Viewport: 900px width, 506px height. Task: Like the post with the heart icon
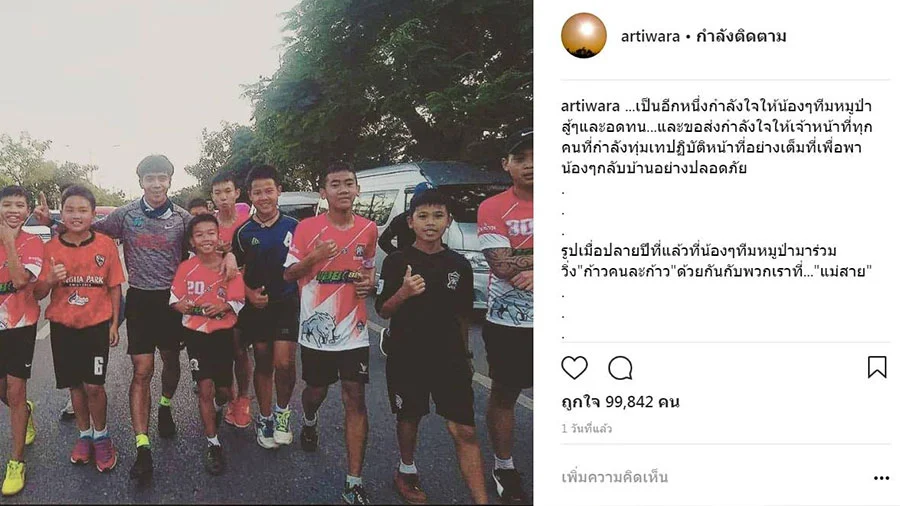pyautogui.click(x=574, y=368)
